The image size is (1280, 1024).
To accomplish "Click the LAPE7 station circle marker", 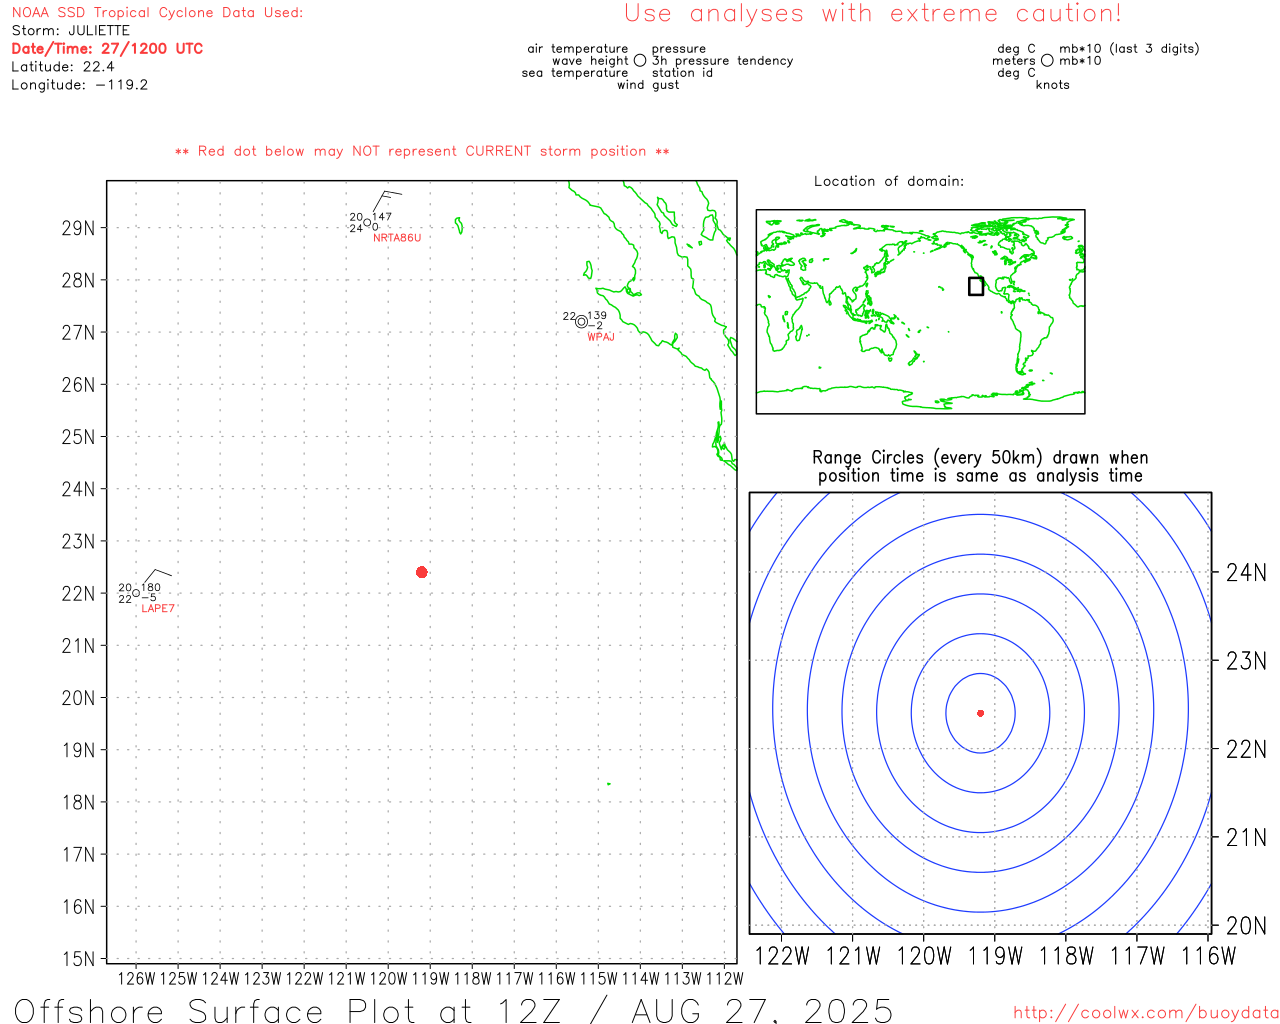I will click(136, 593).
